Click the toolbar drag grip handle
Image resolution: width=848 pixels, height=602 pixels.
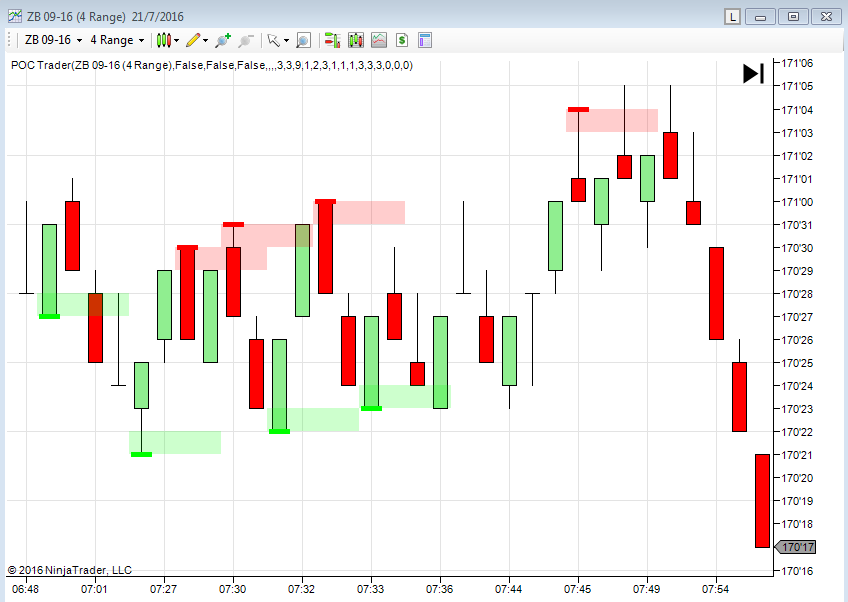coord(9,40)
